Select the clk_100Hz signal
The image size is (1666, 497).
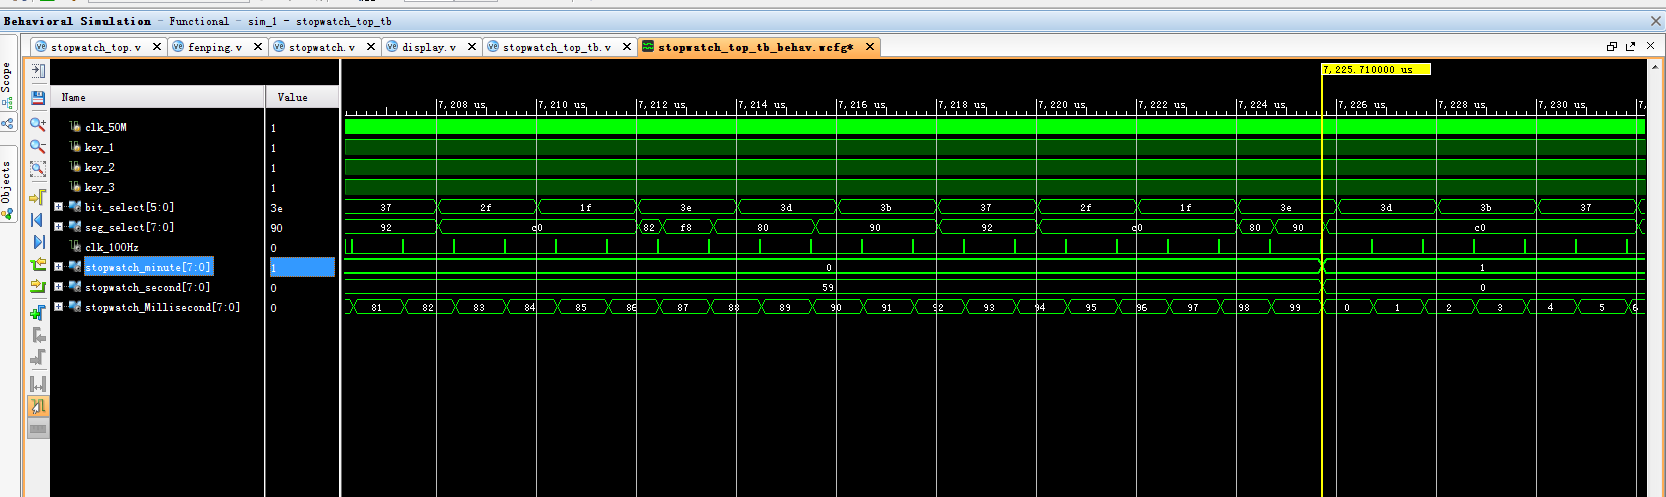112,247
